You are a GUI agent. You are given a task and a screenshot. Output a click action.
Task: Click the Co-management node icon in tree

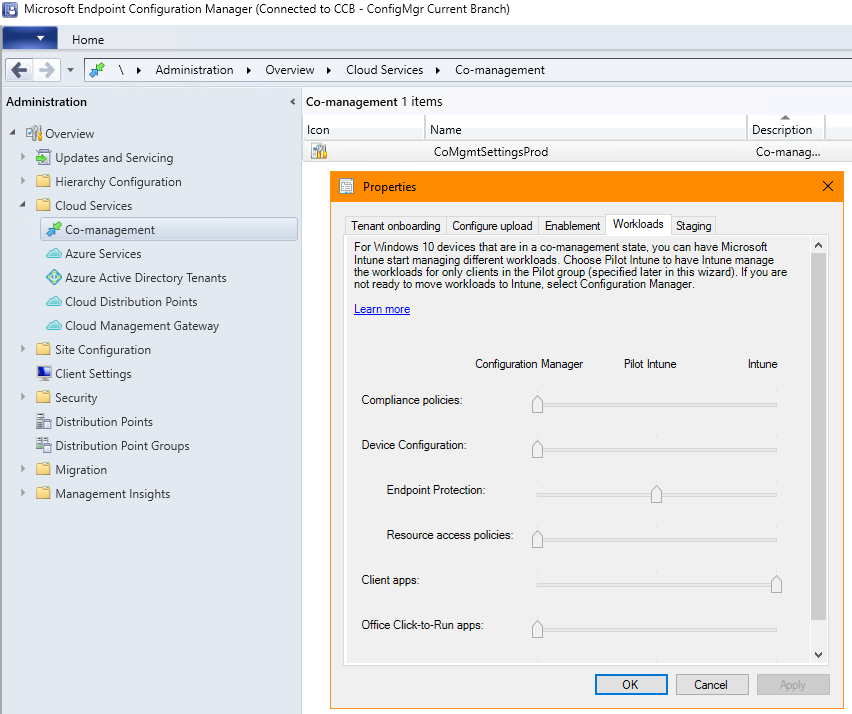coord(54,230)
